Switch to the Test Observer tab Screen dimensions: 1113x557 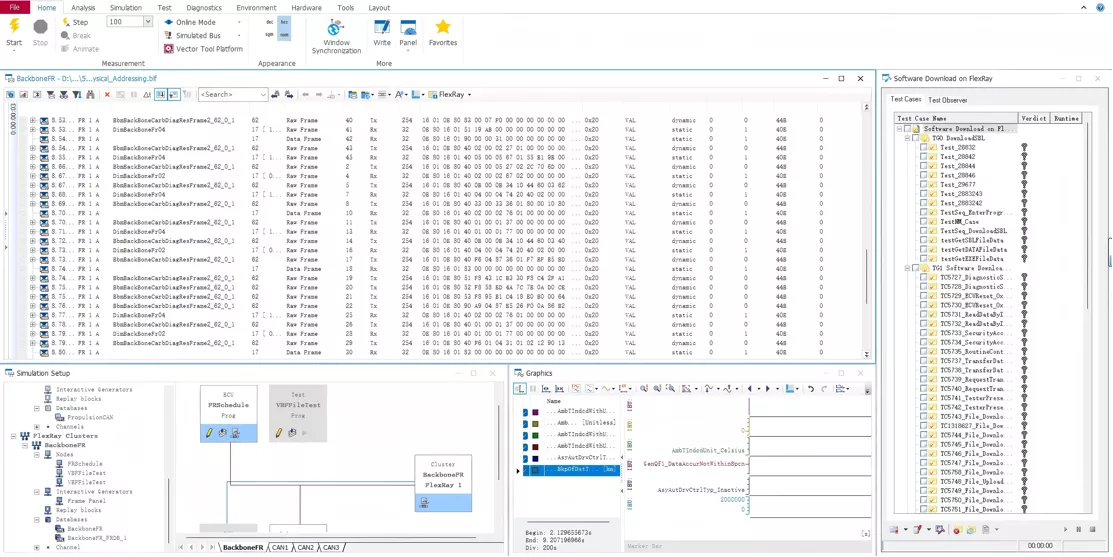click(x=948, y=100)
